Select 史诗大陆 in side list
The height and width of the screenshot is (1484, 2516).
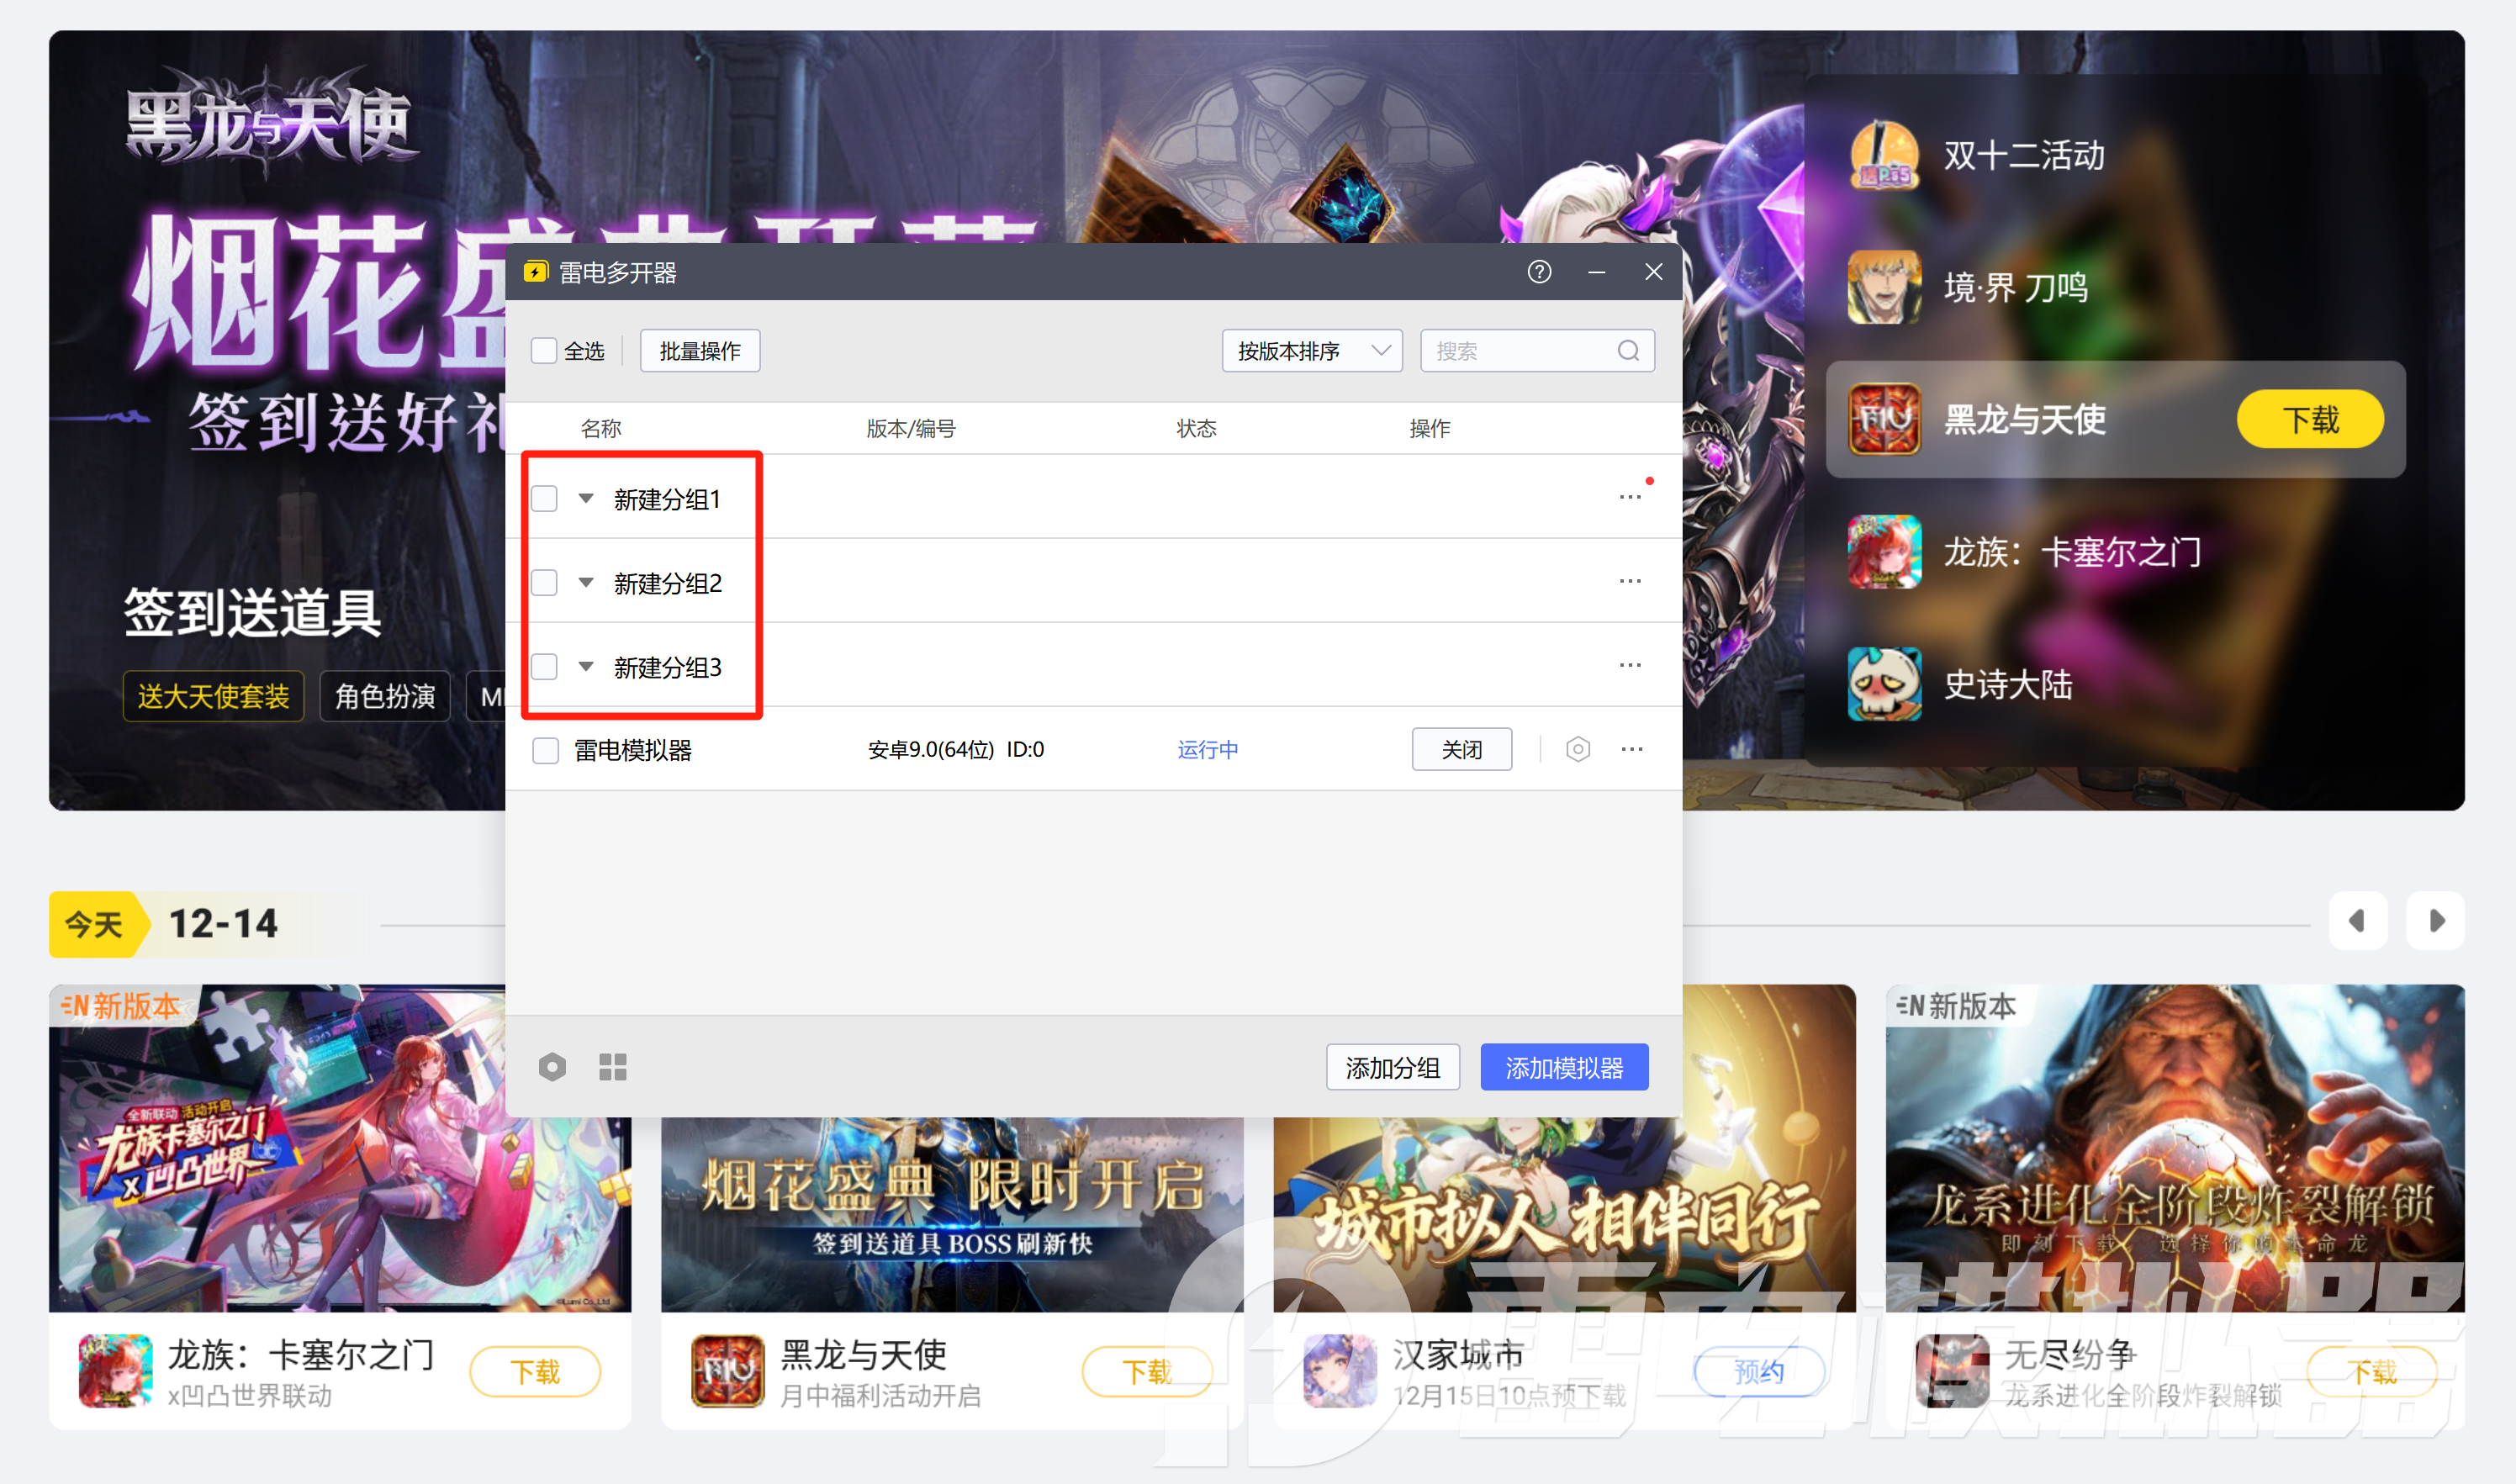coord(2006,685)
